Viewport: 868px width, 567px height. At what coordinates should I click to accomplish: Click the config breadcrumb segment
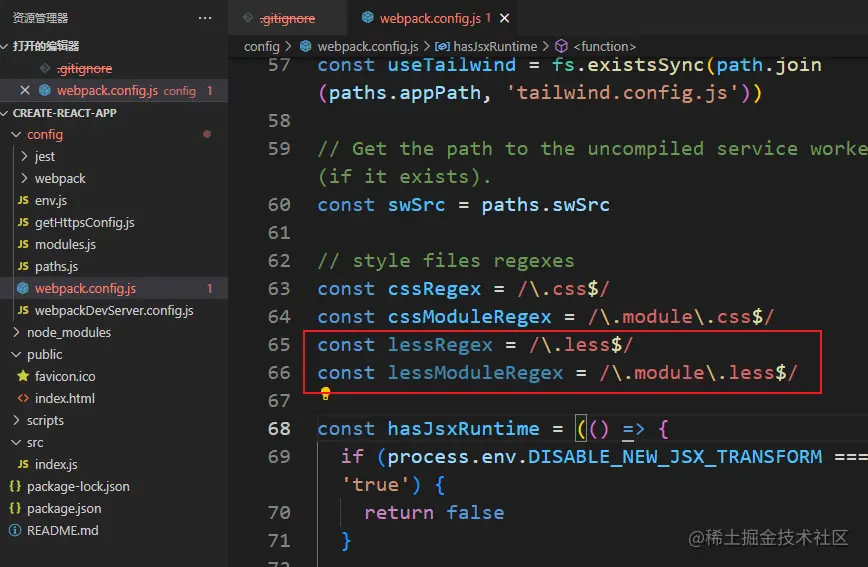(261, 47)
